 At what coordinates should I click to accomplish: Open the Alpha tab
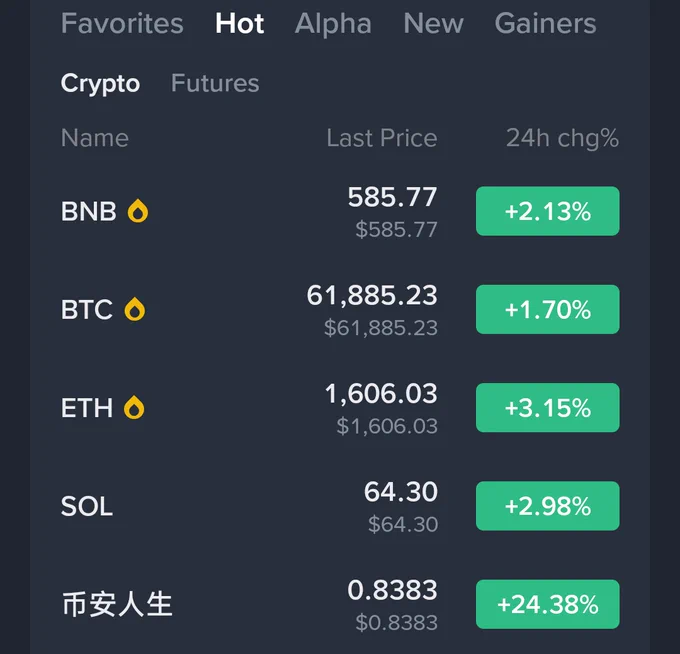pos(333,23)
